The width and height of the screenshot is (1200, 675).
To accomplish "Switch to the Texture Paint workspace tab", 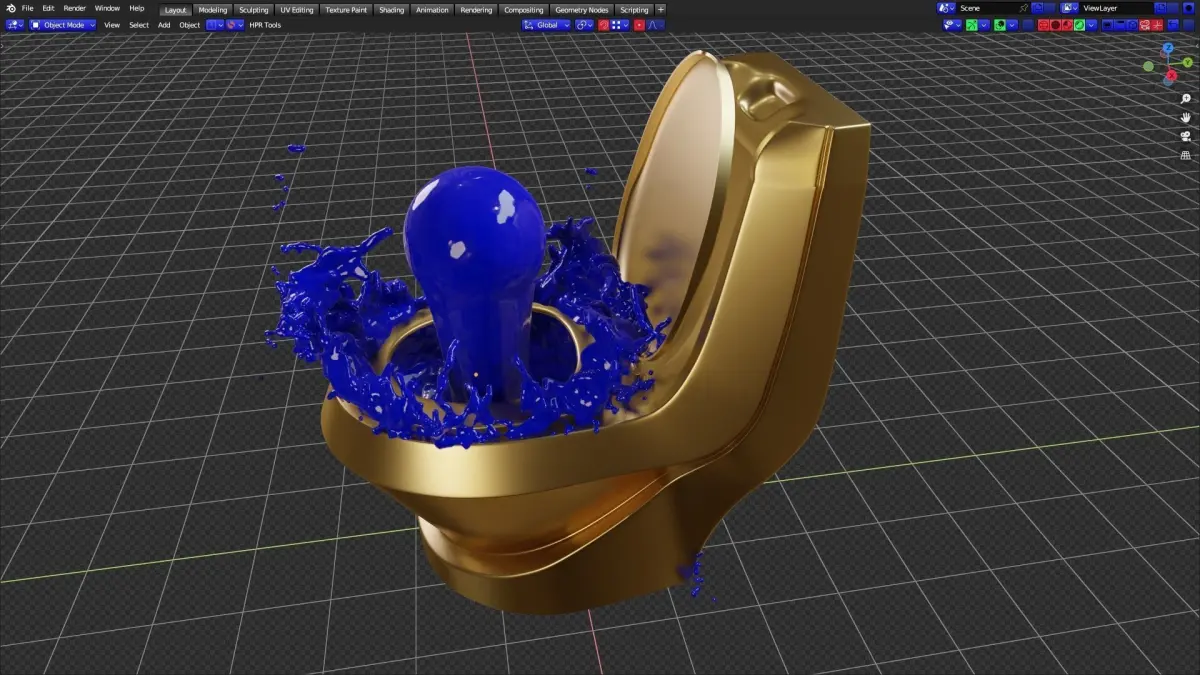I will (348, 9).
